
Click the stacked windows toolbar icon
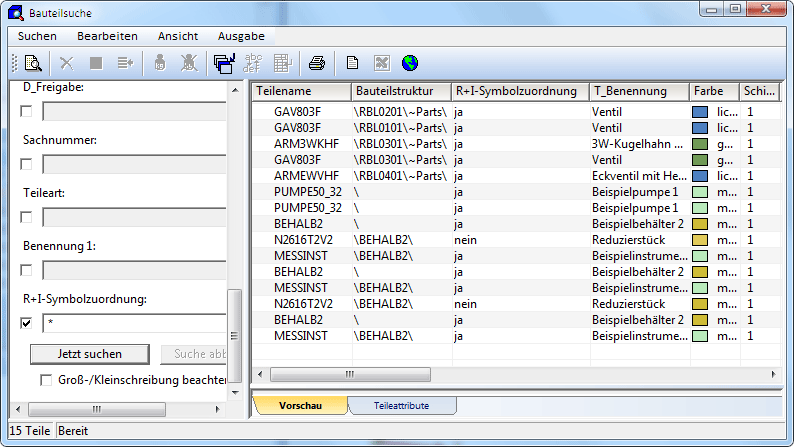pos(224,63)
